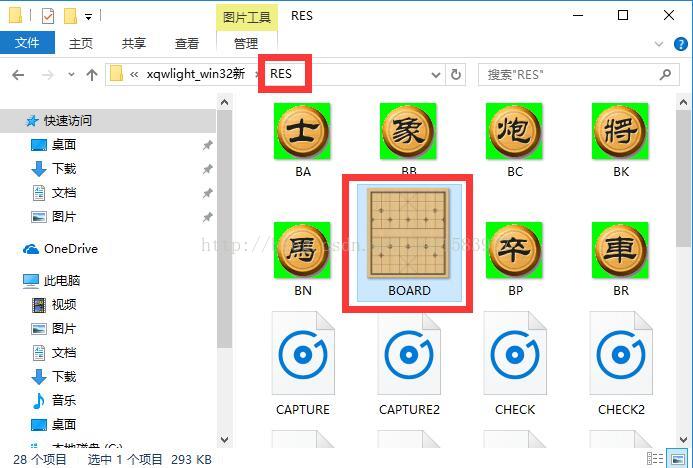This screenshot has width=693, height=468.
Task: Expand the ribbon with the chevron
Action: point(659,44)
